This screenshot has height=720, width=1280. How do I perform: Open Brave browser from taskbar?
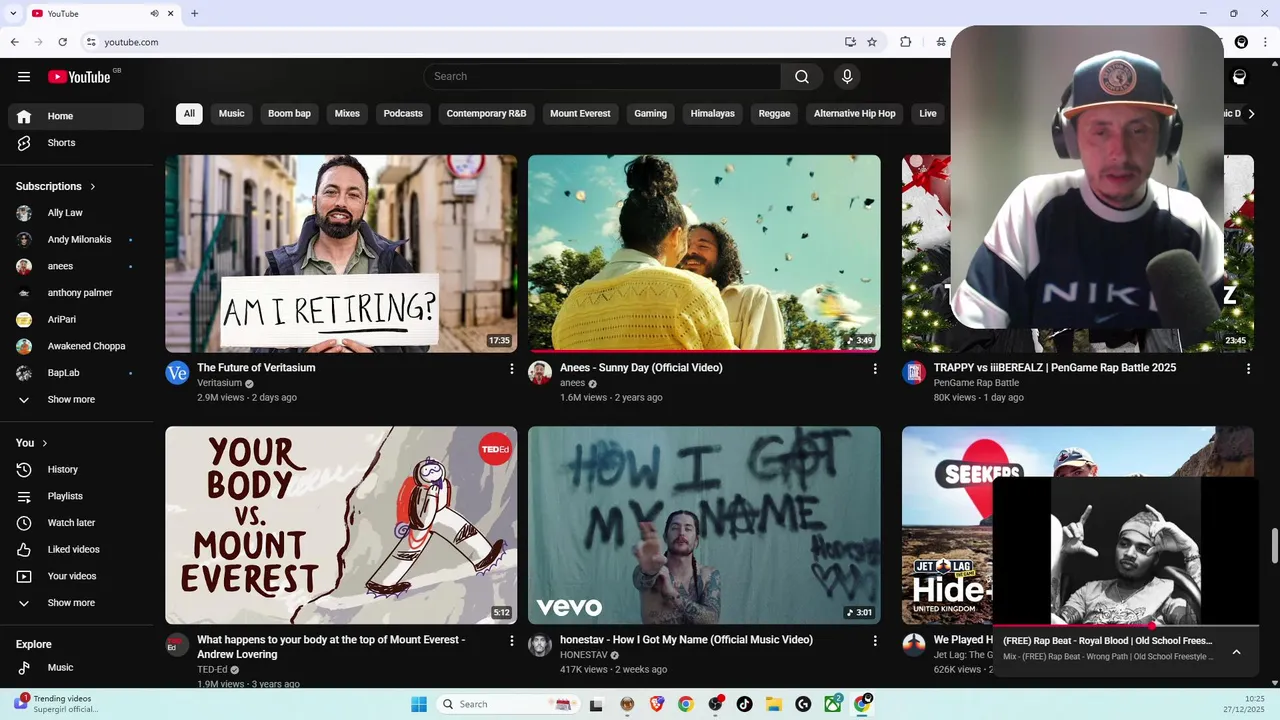[656, 704]
